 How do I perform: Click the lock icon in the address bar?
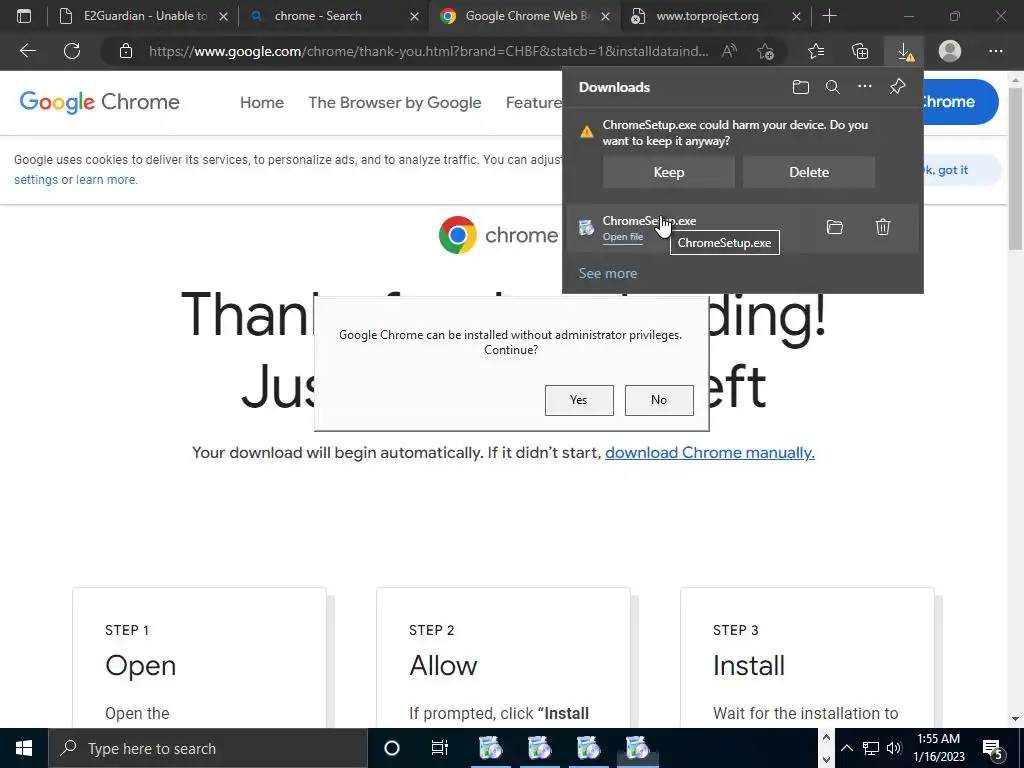coord(126,51)
